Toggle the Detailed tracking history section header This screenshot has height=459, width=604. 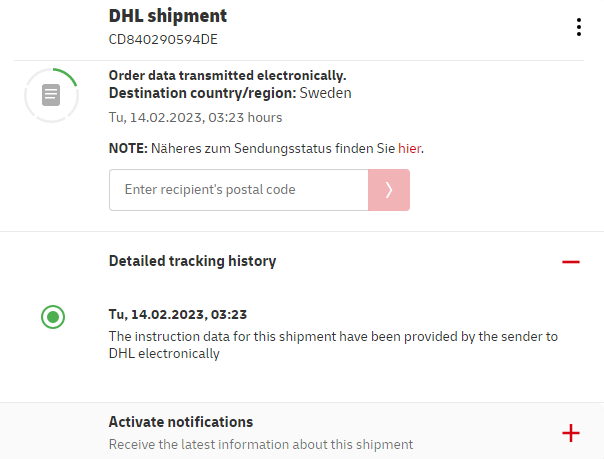coord(192,261)
